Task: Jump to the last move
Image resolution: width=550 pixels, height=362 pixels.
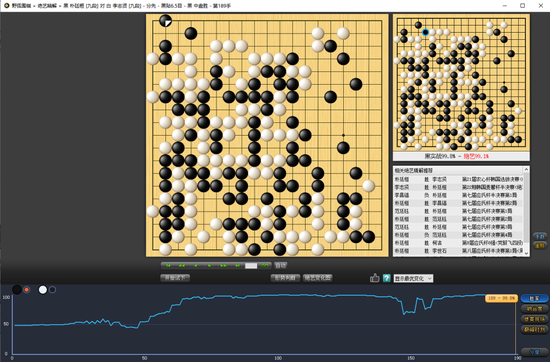Action: (237, 266)
